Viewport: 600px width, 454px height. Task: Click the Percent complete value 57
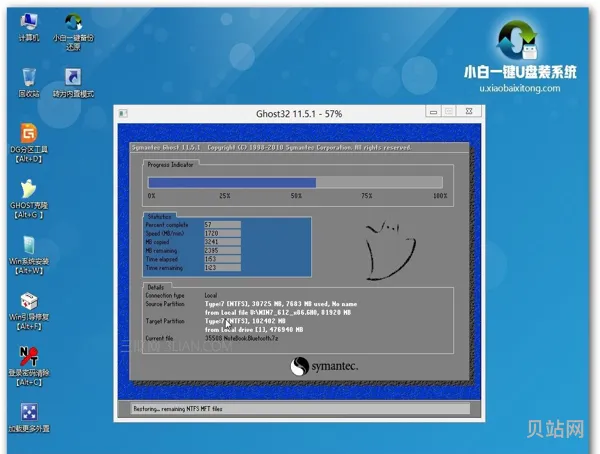pyautogui.click(x=222, y=225)
